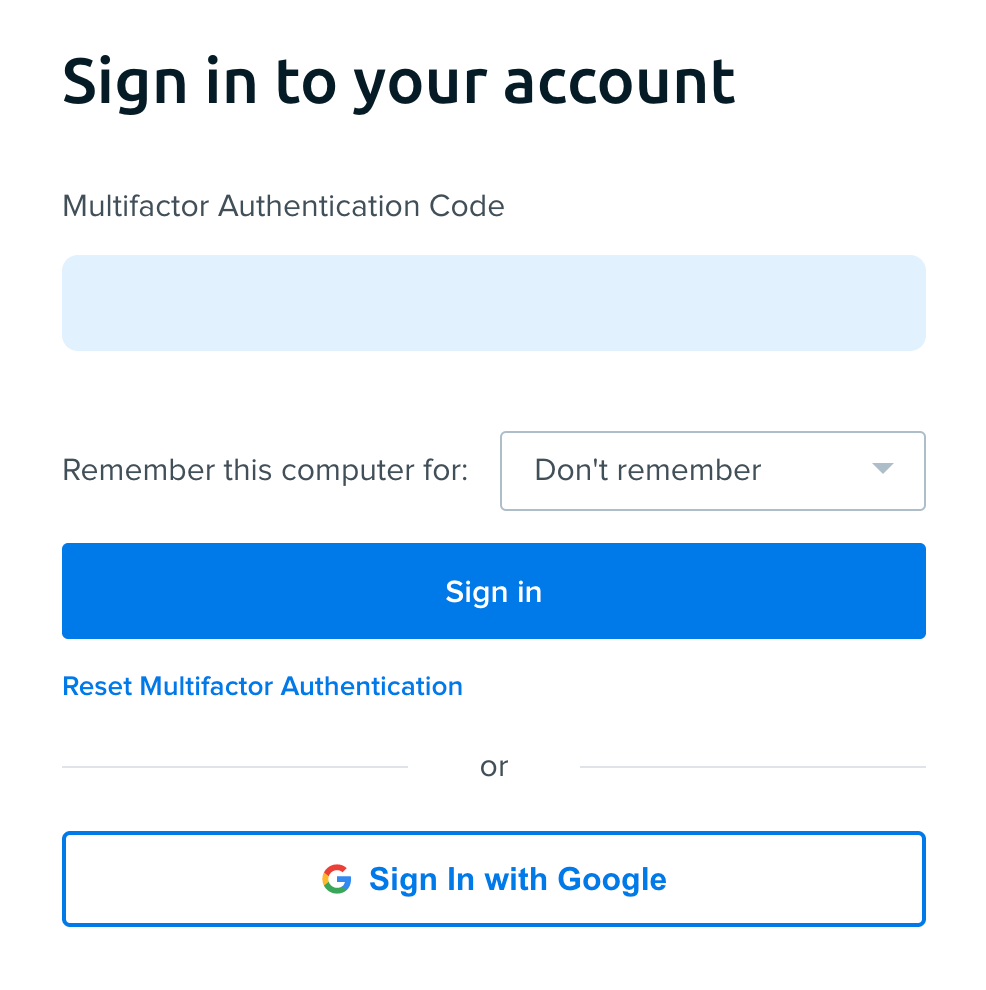Click the Remember this computer for label
Viewport: 986px width, 990px height.
[264, 470]
